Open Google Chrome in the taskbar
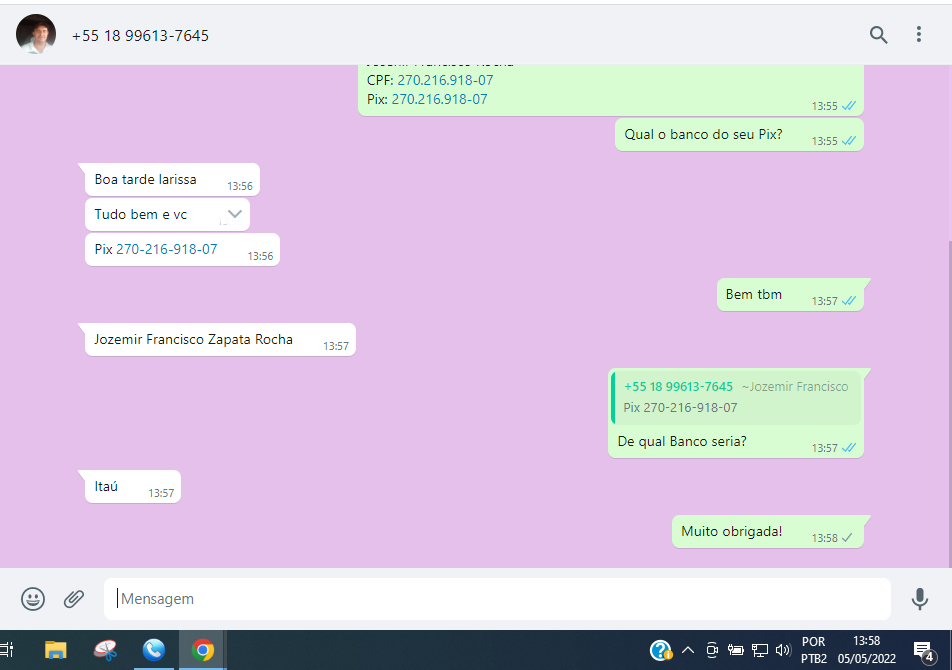 203,650
